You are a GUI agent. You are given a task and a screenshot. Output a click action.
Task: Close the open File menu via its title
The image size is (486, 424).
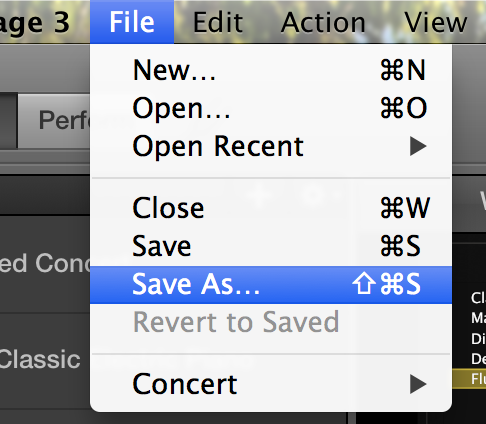(132, 22)
